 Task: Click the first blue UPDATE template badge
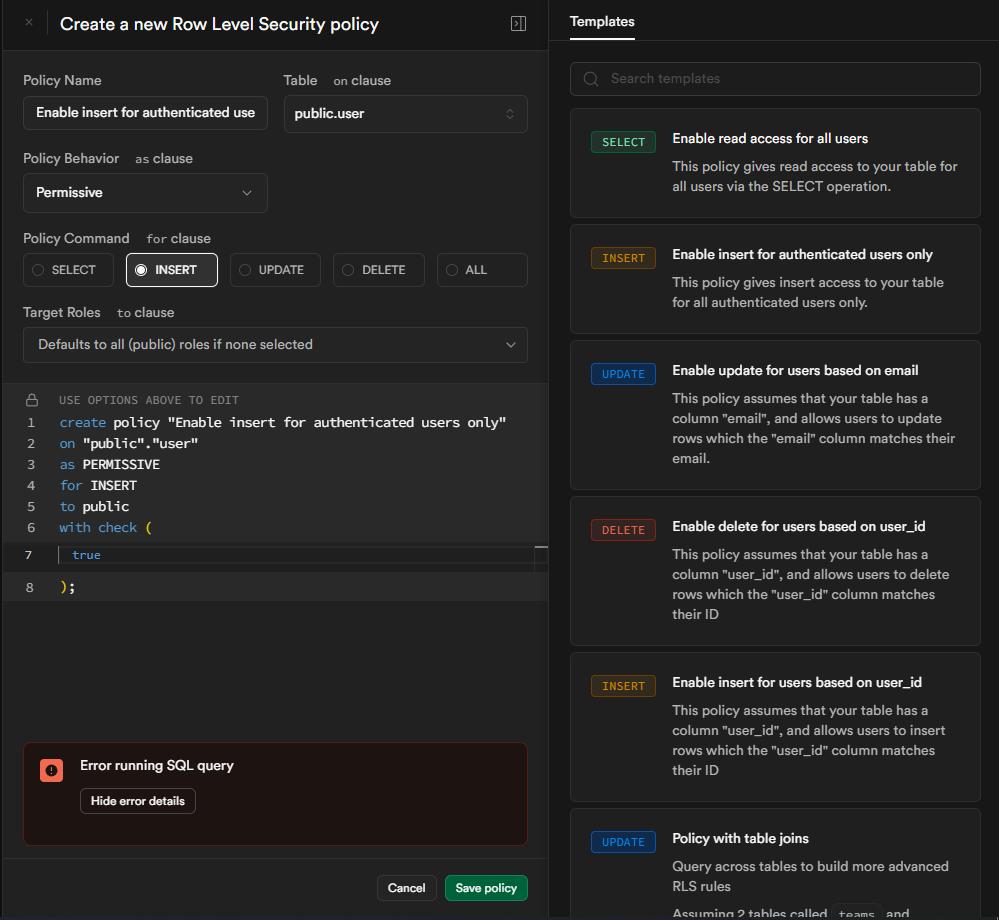pos(623,374)
